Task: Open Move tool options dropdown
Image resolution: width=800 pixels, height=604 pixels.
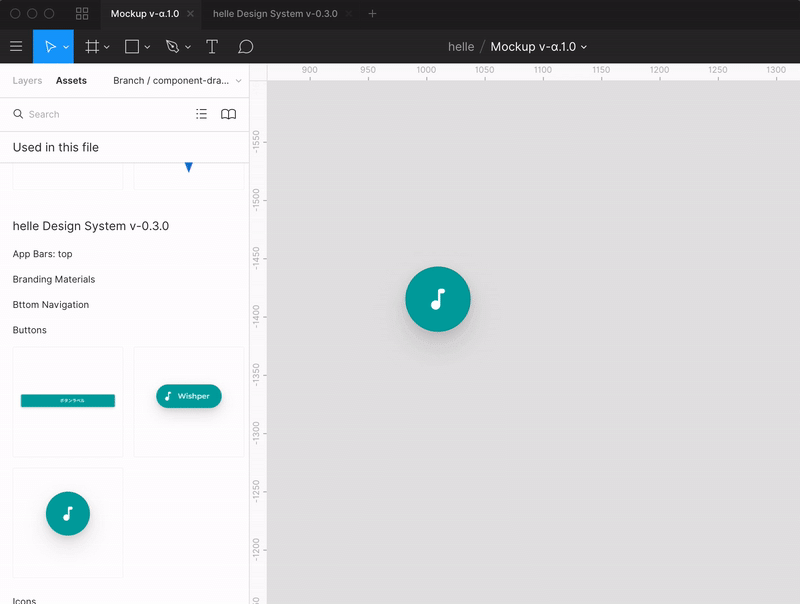Action: point(66,47)
